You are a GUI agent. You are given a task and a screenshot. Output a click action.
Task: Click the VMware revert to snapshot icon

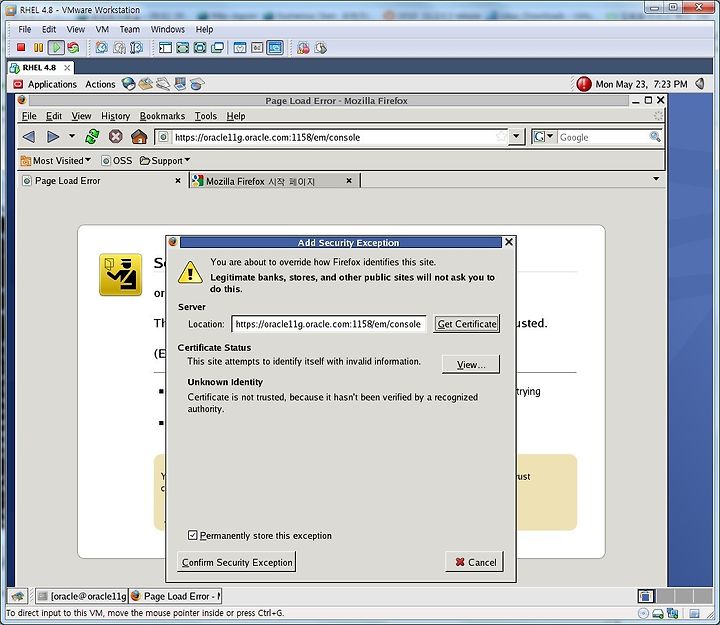tap(119, 47)
